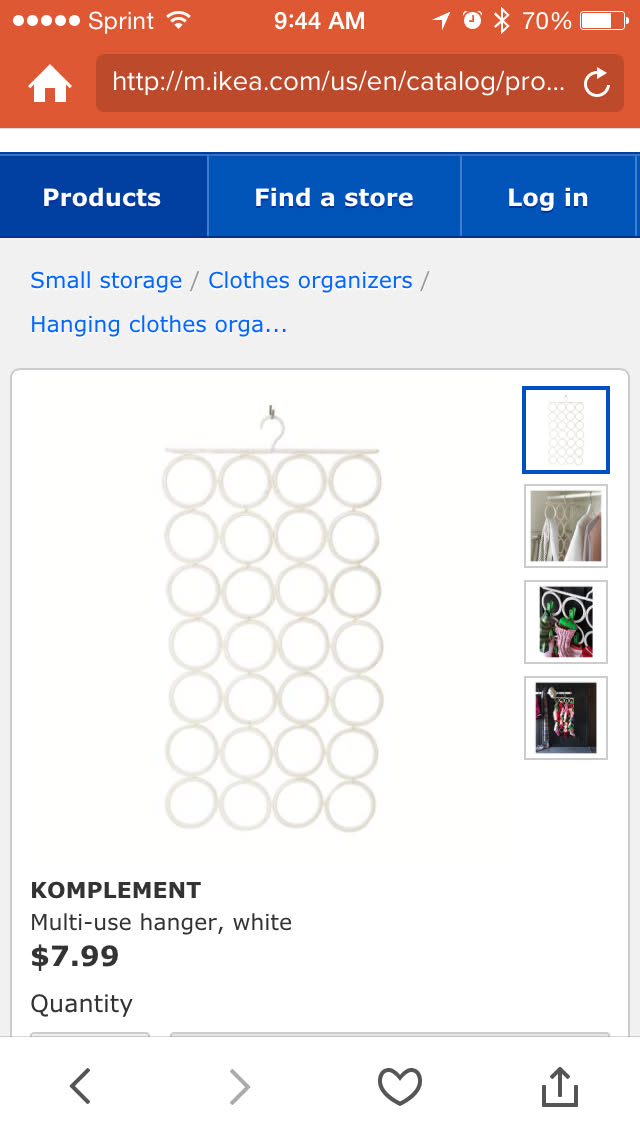Tap the battery icon in the status bar
The height and width of the screenshot is (1136, 640).
pos(601,20)
